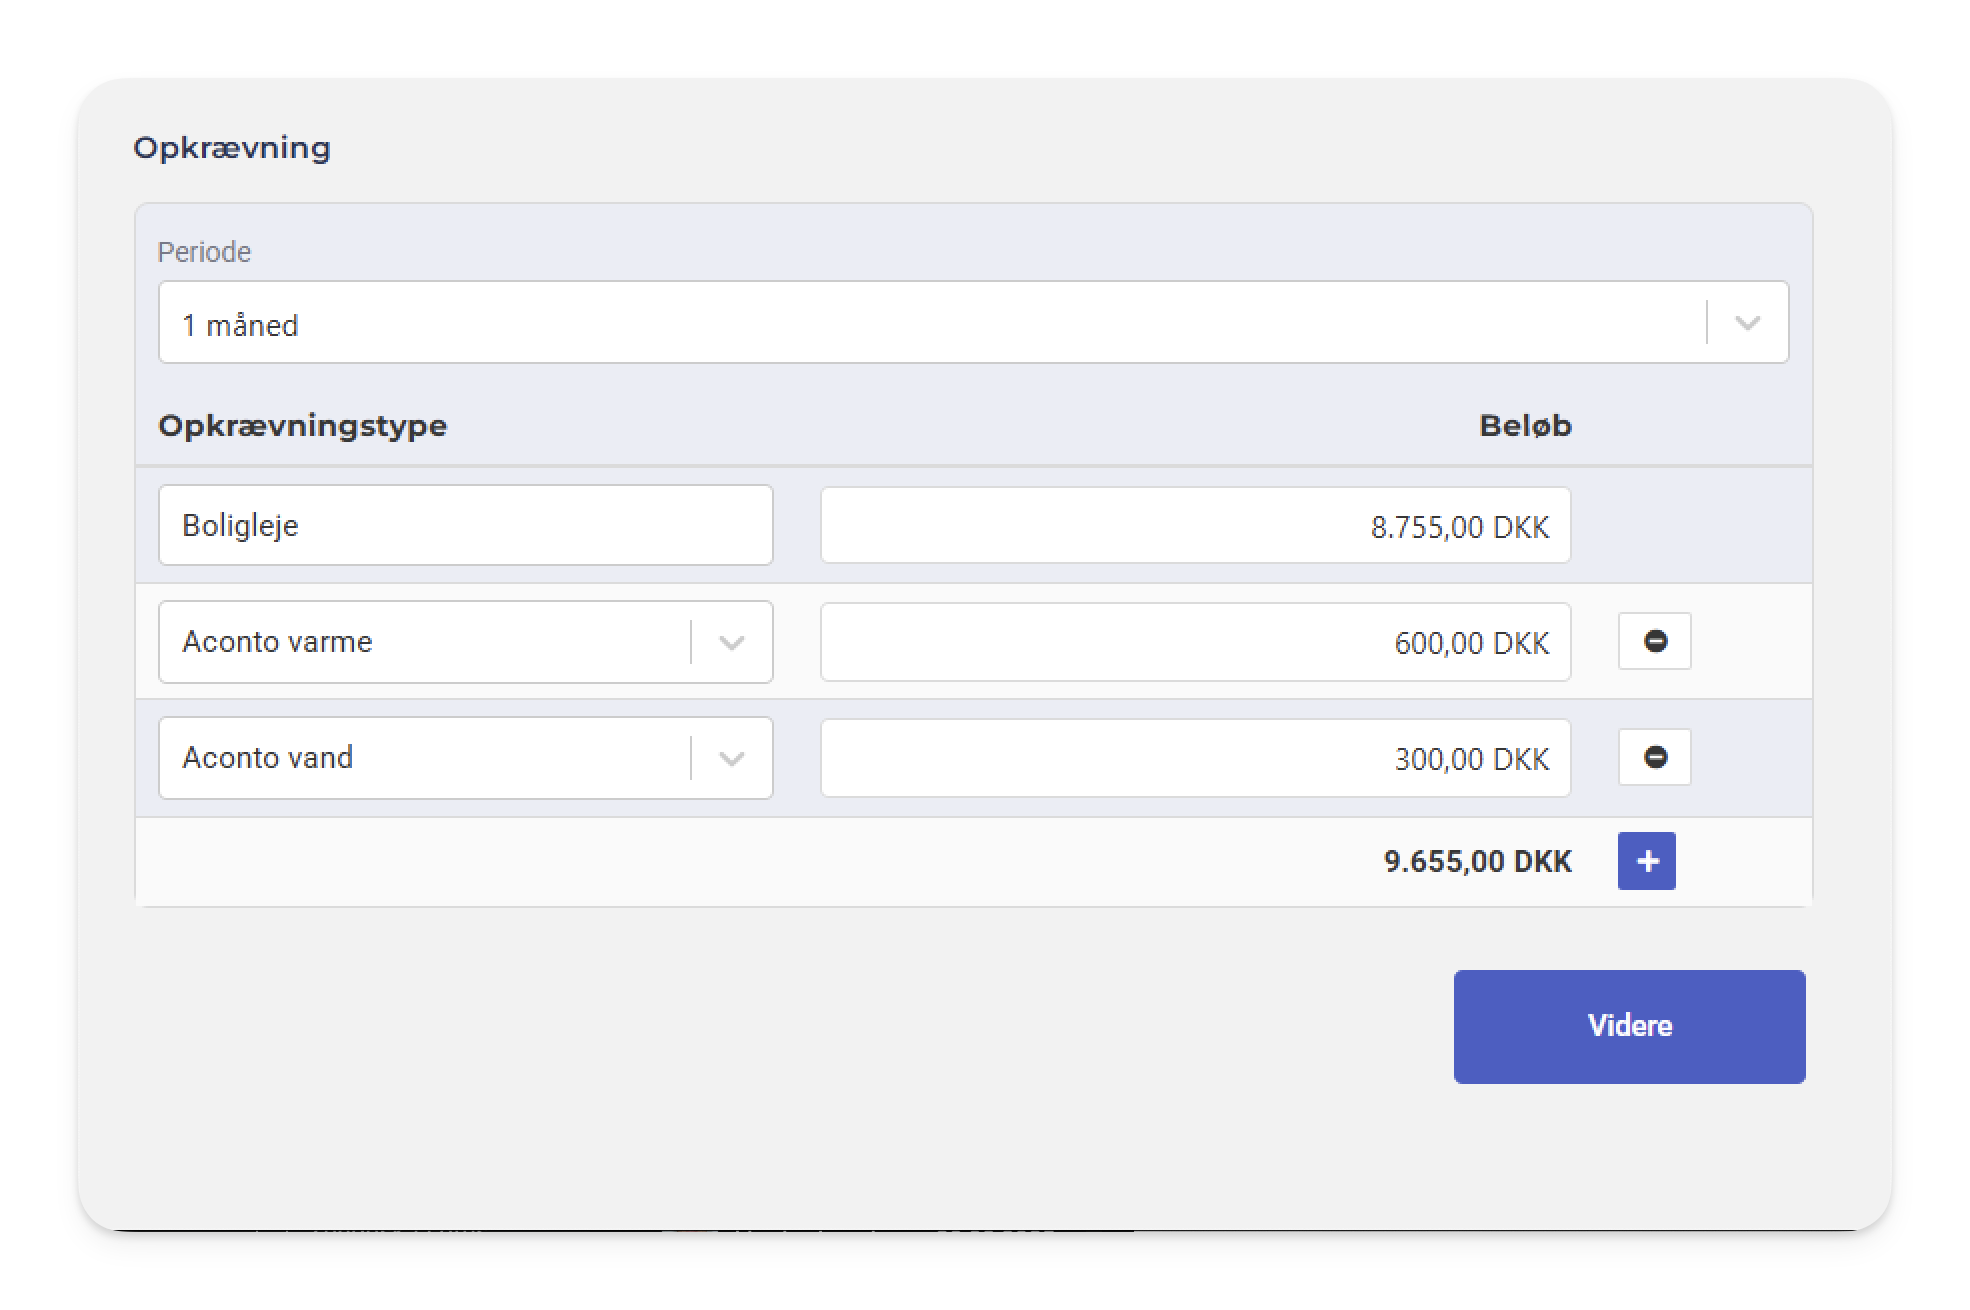Click the Beløb column header
The width and height of the screenshot is (1970, 1310).
1525,425
